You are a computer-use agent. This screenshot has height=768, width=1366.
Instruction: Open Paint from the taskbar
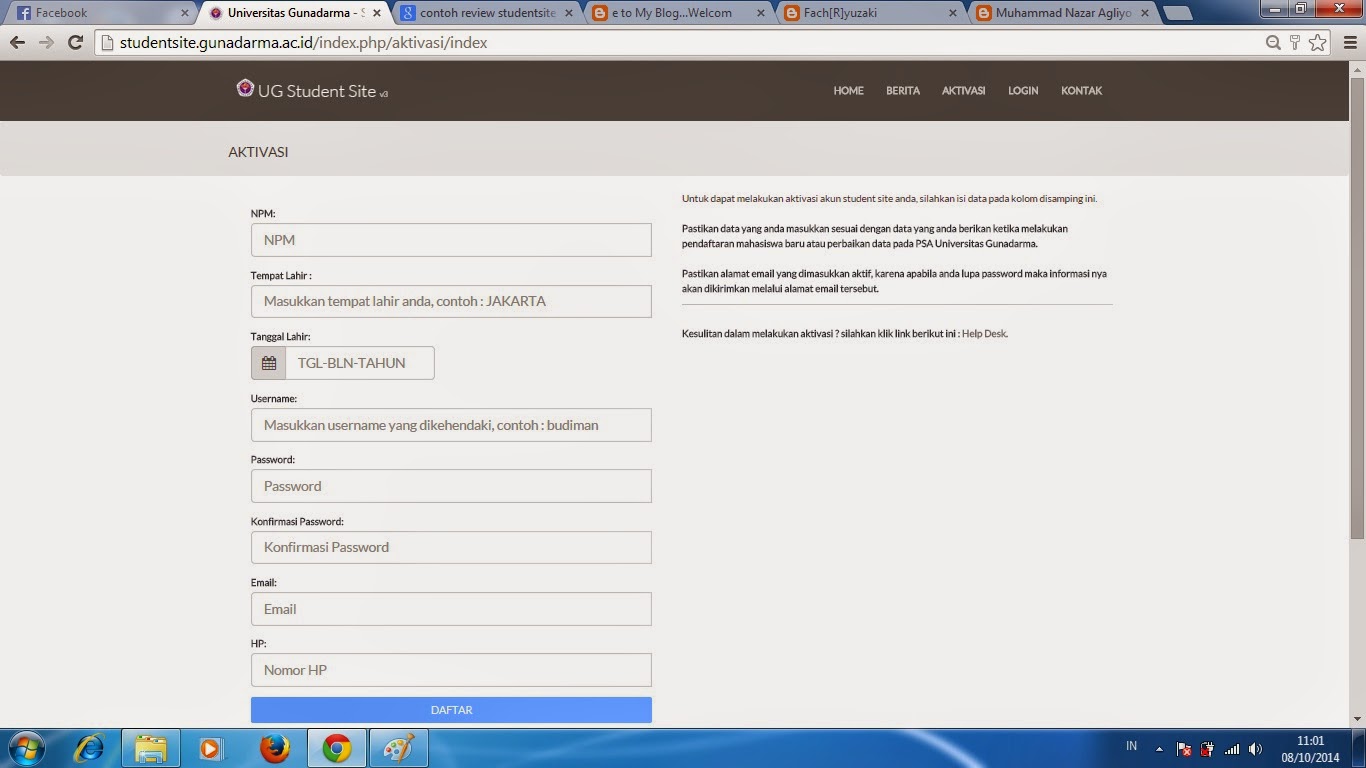click(398, 748)
